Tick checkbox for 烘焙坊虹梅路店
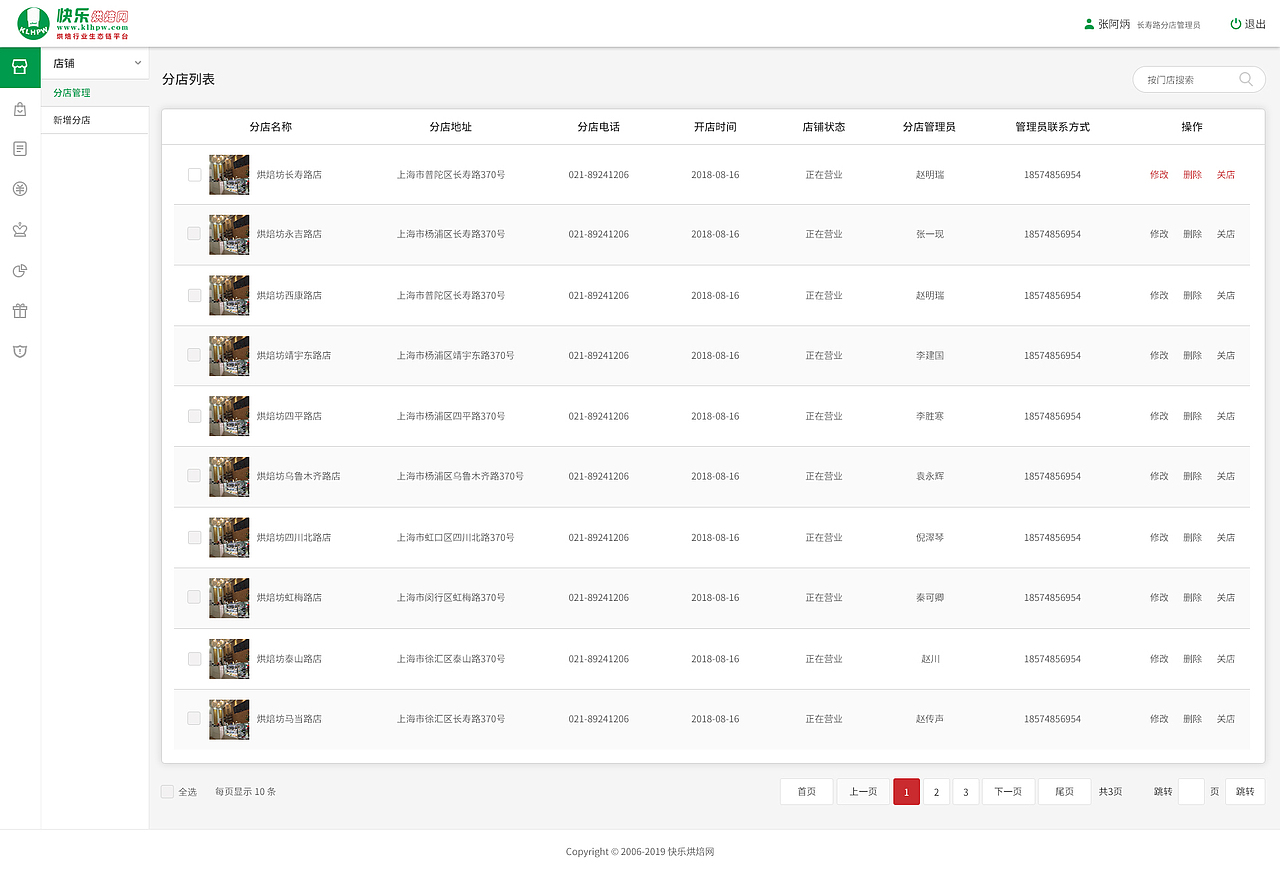The width and height of the screenshot is (1280, 871). coord(194,597)
